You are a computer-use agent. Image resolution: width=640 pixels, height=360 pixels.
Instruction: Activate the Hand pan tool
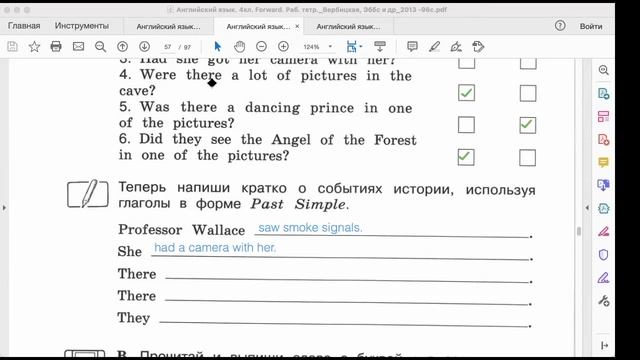(x=240, y=47)
